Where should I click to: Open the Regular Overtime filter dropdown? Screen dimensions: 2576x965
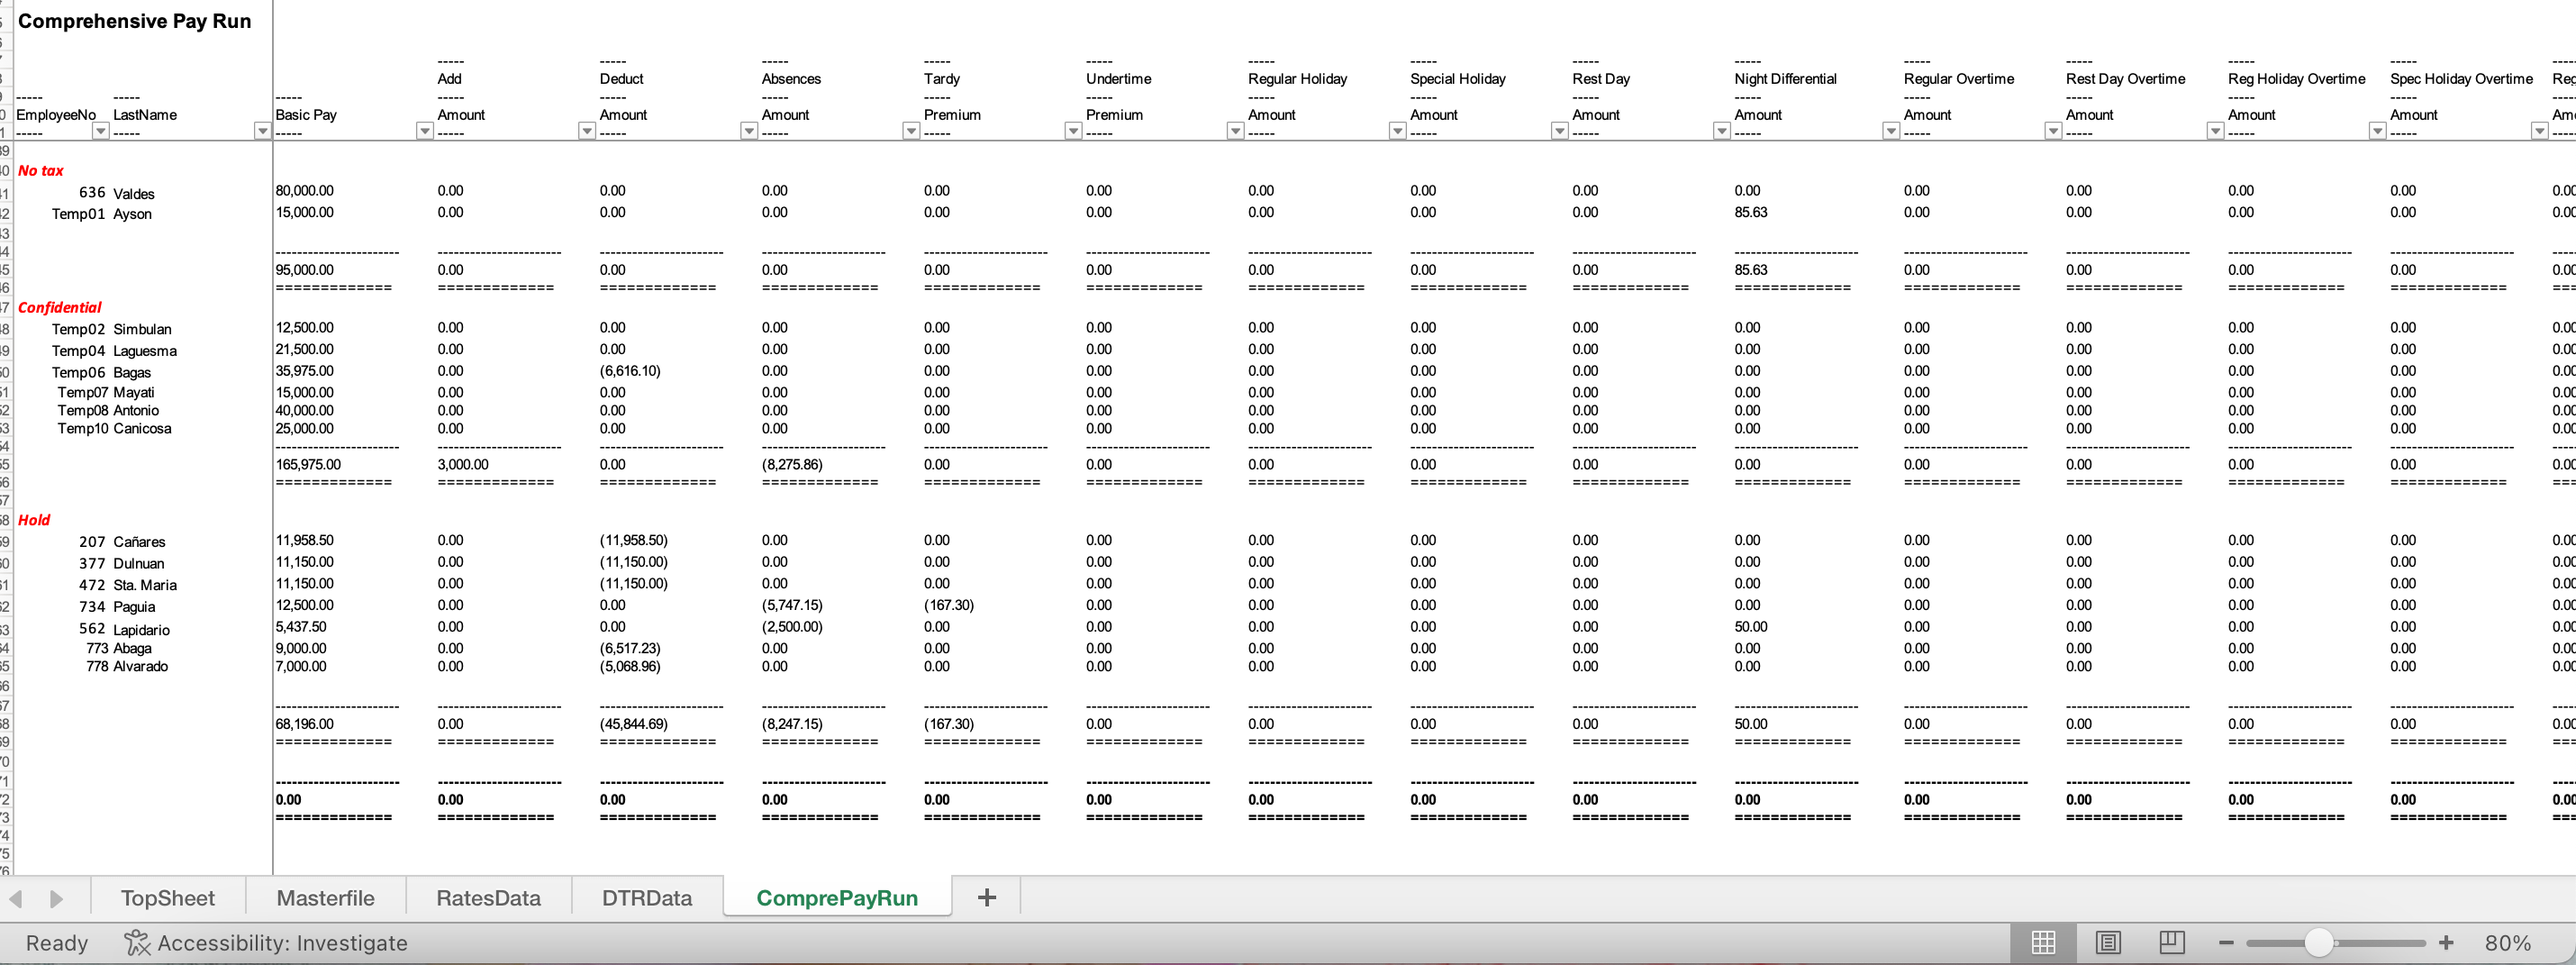point(2052,131)
